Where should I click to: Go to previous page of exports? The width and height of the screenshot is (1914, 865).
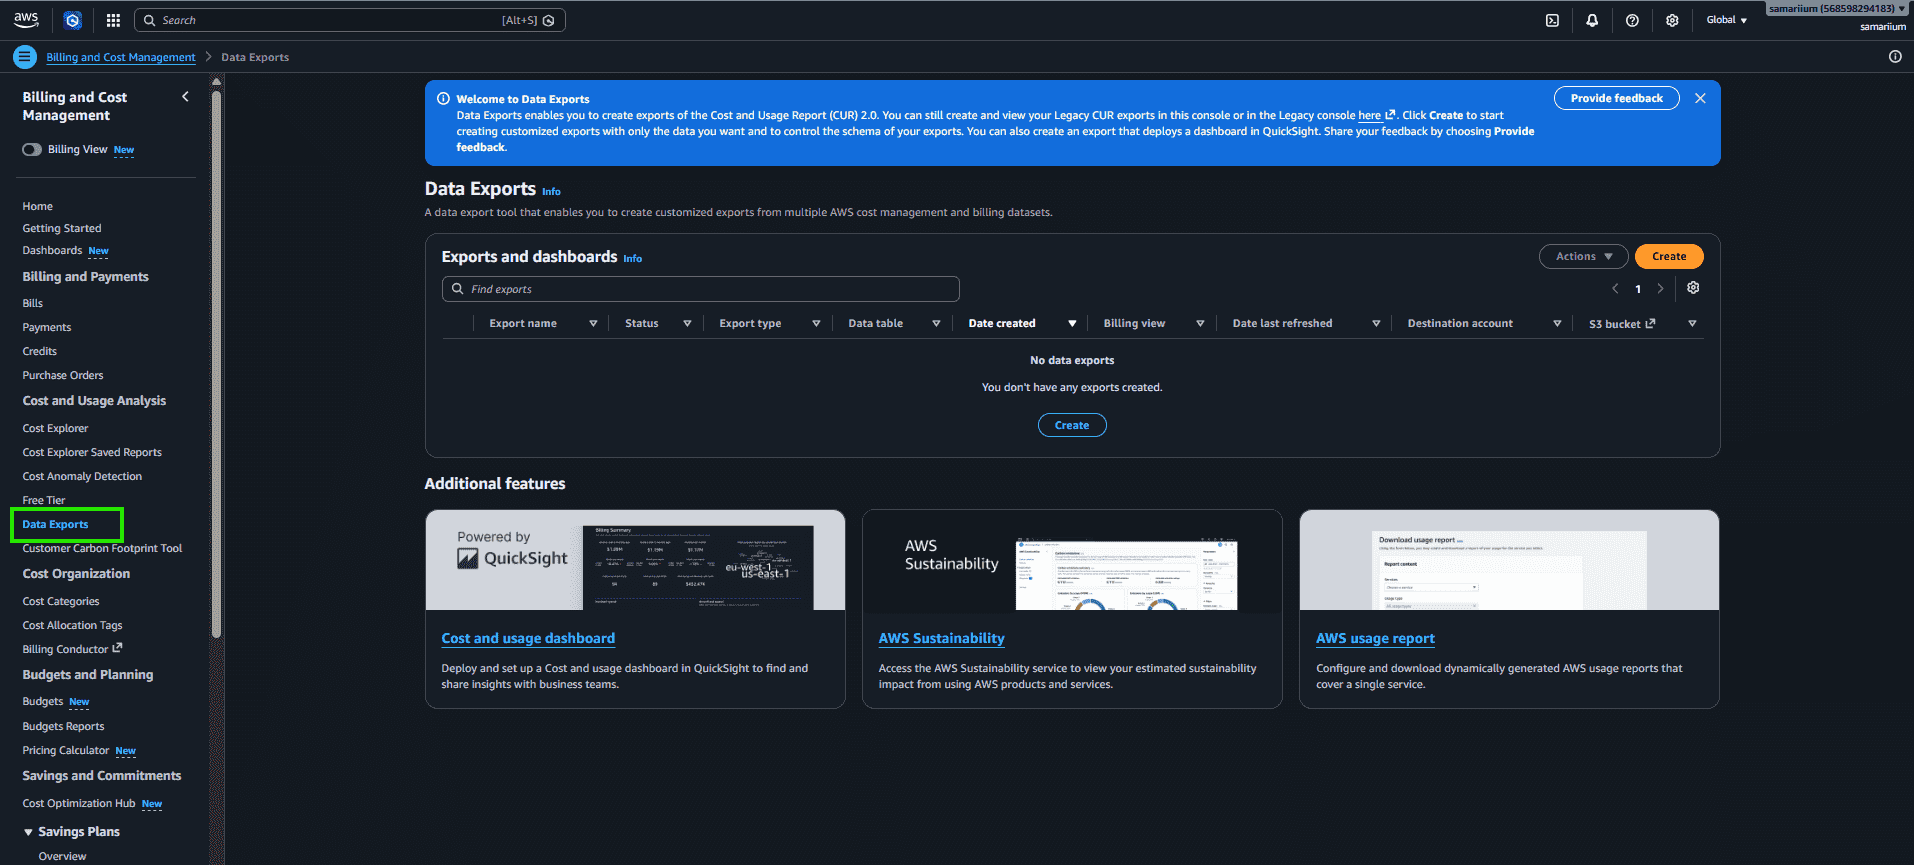[1615, 289]
